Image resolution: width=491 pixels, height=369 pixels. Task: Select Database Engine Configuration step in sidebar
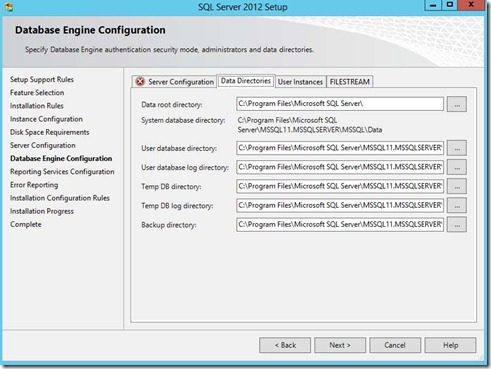pos(61,158)
